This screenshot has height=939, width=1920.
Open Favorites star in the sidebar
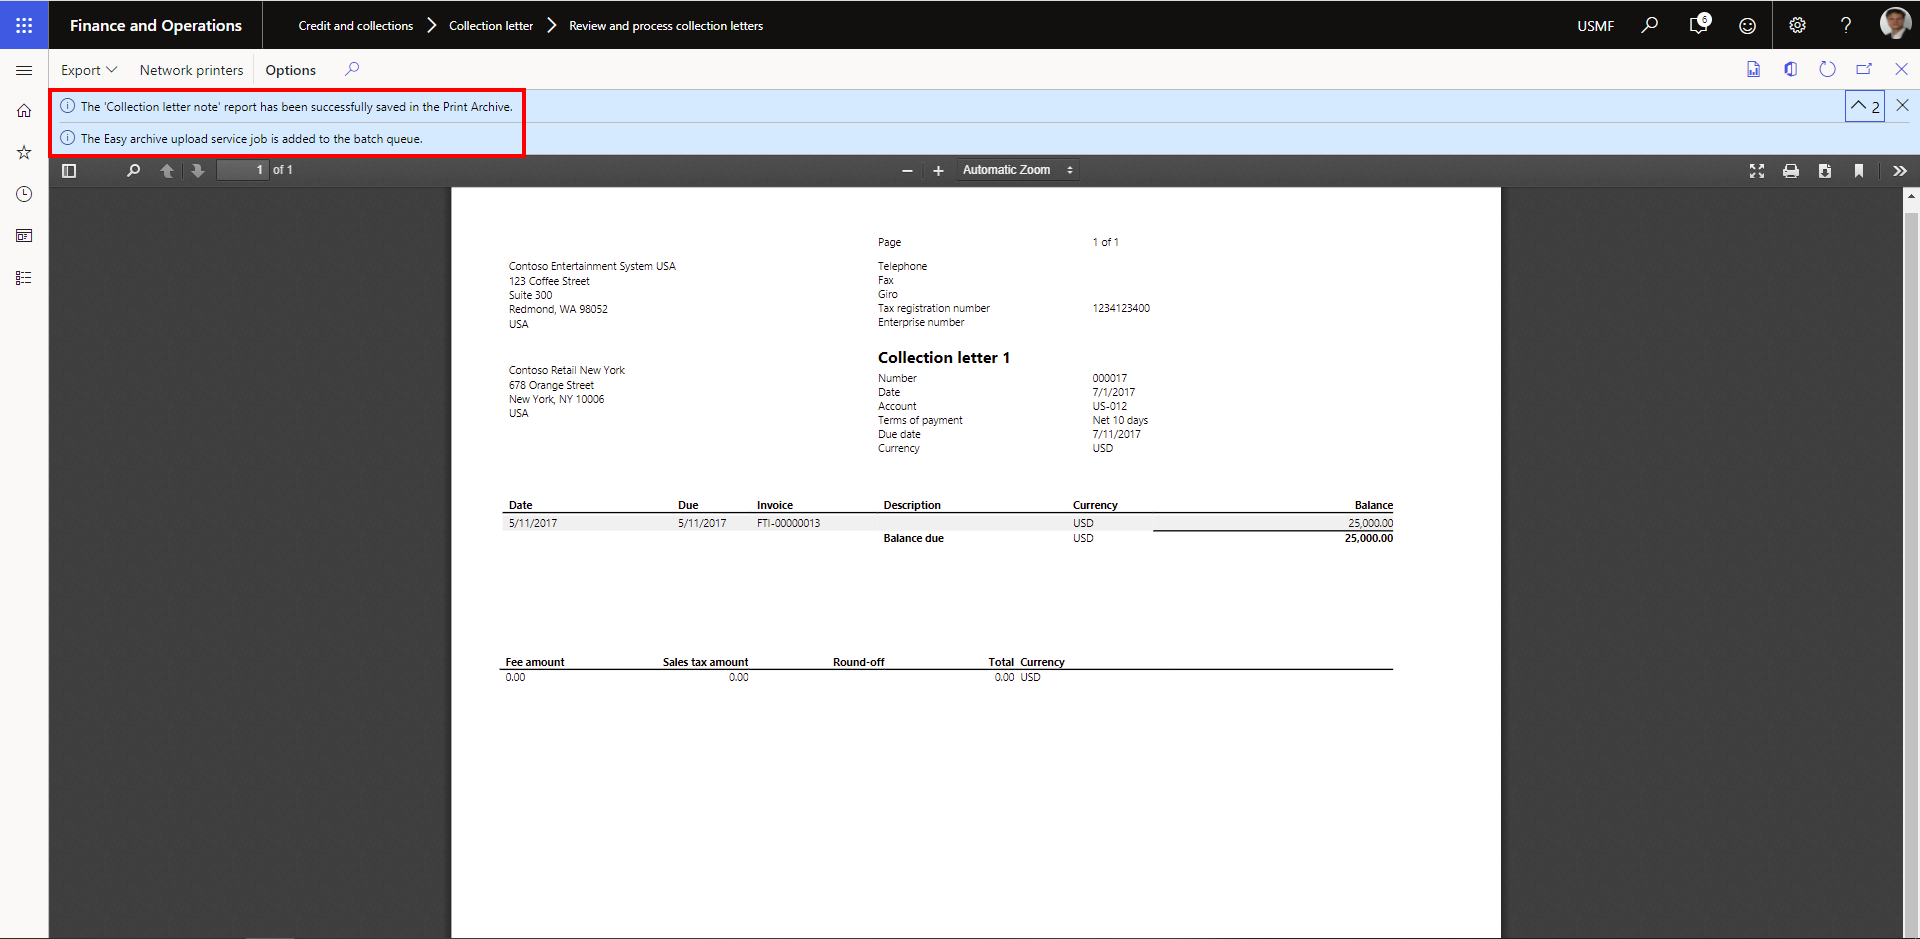click(x=24, y=152)
